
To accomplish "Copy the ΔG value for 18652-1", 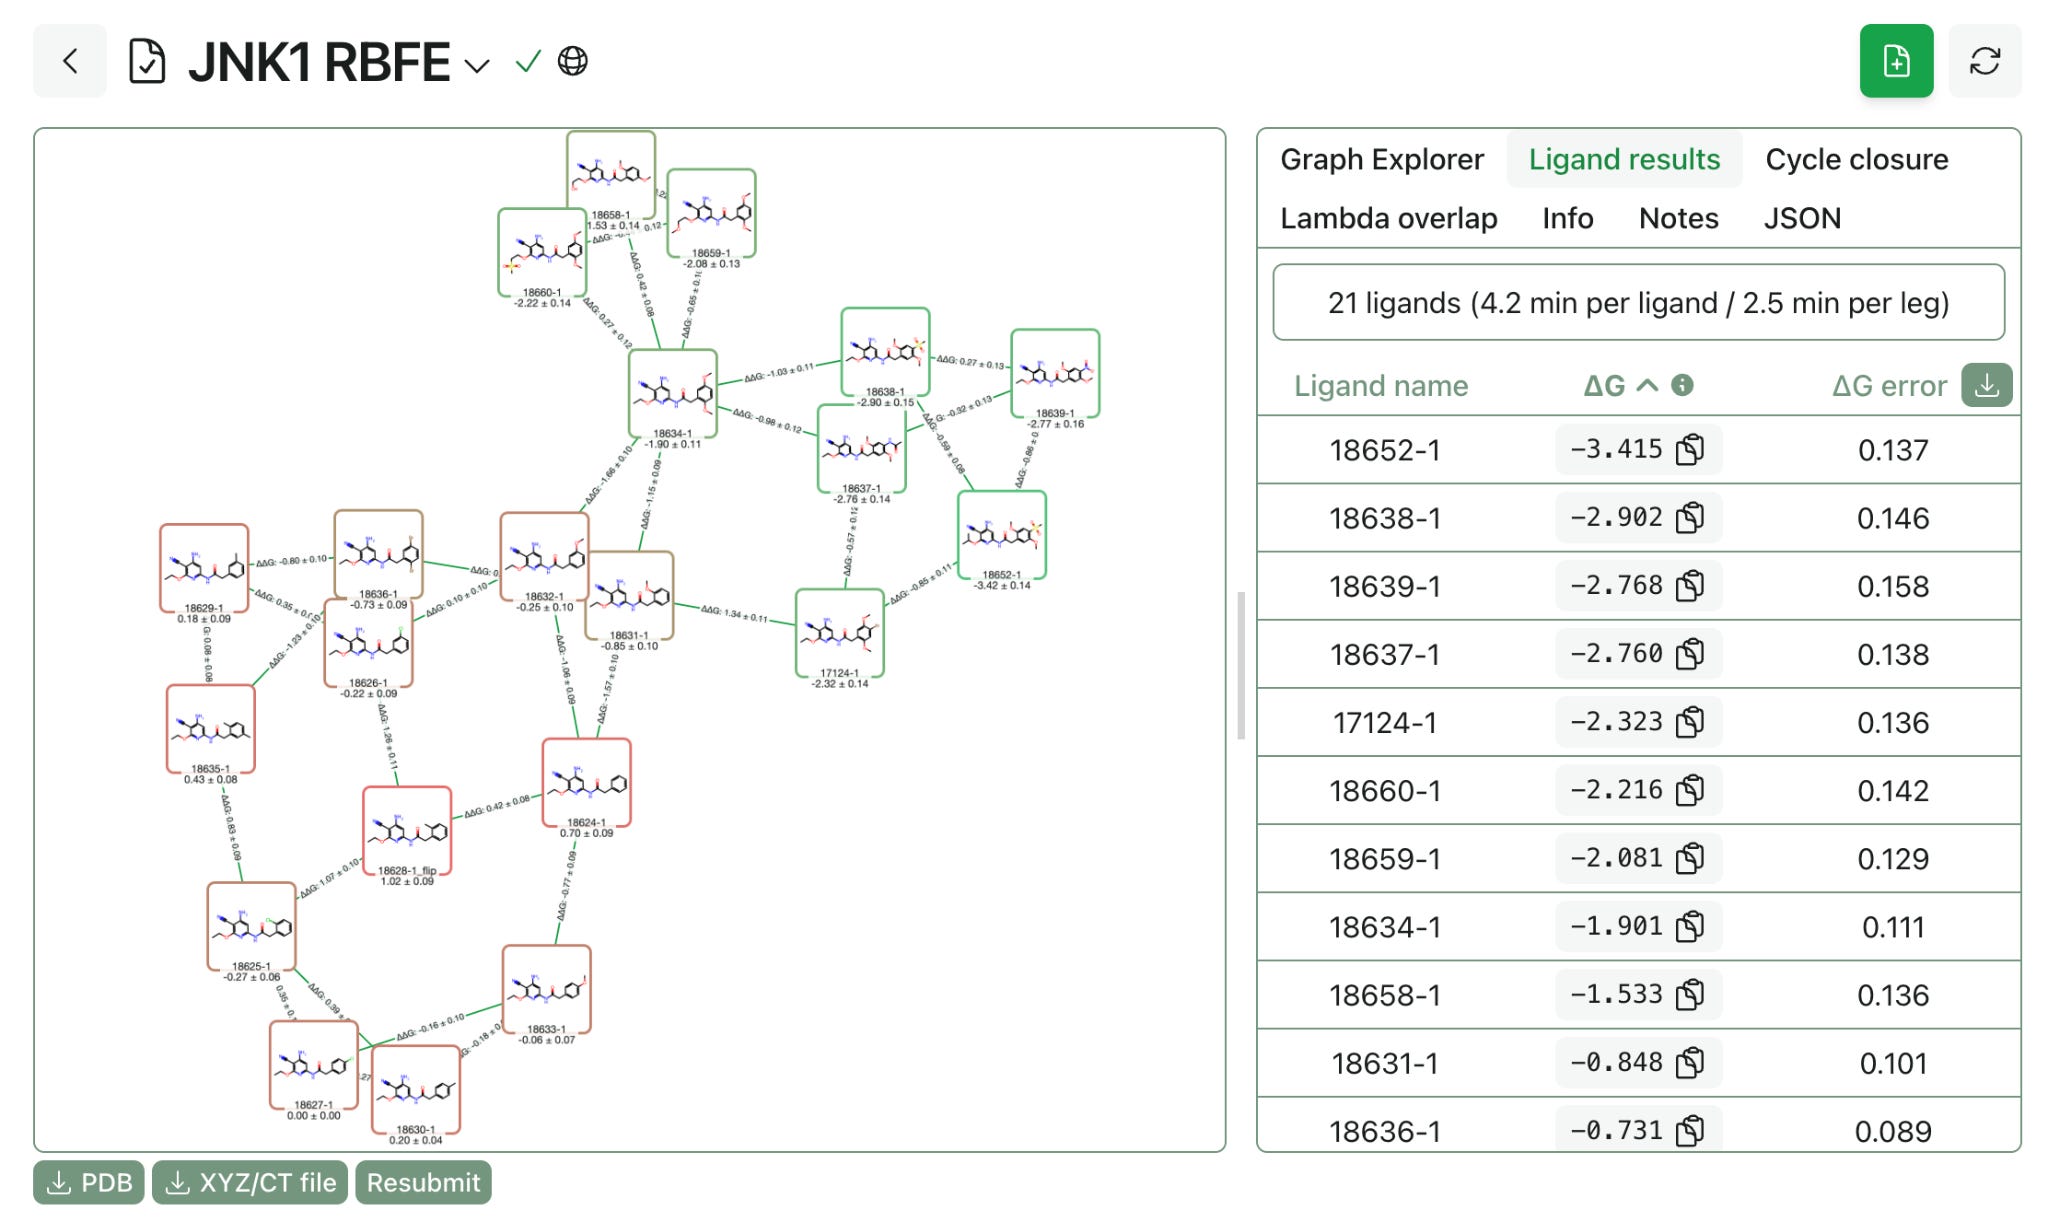I will 1689,450.
